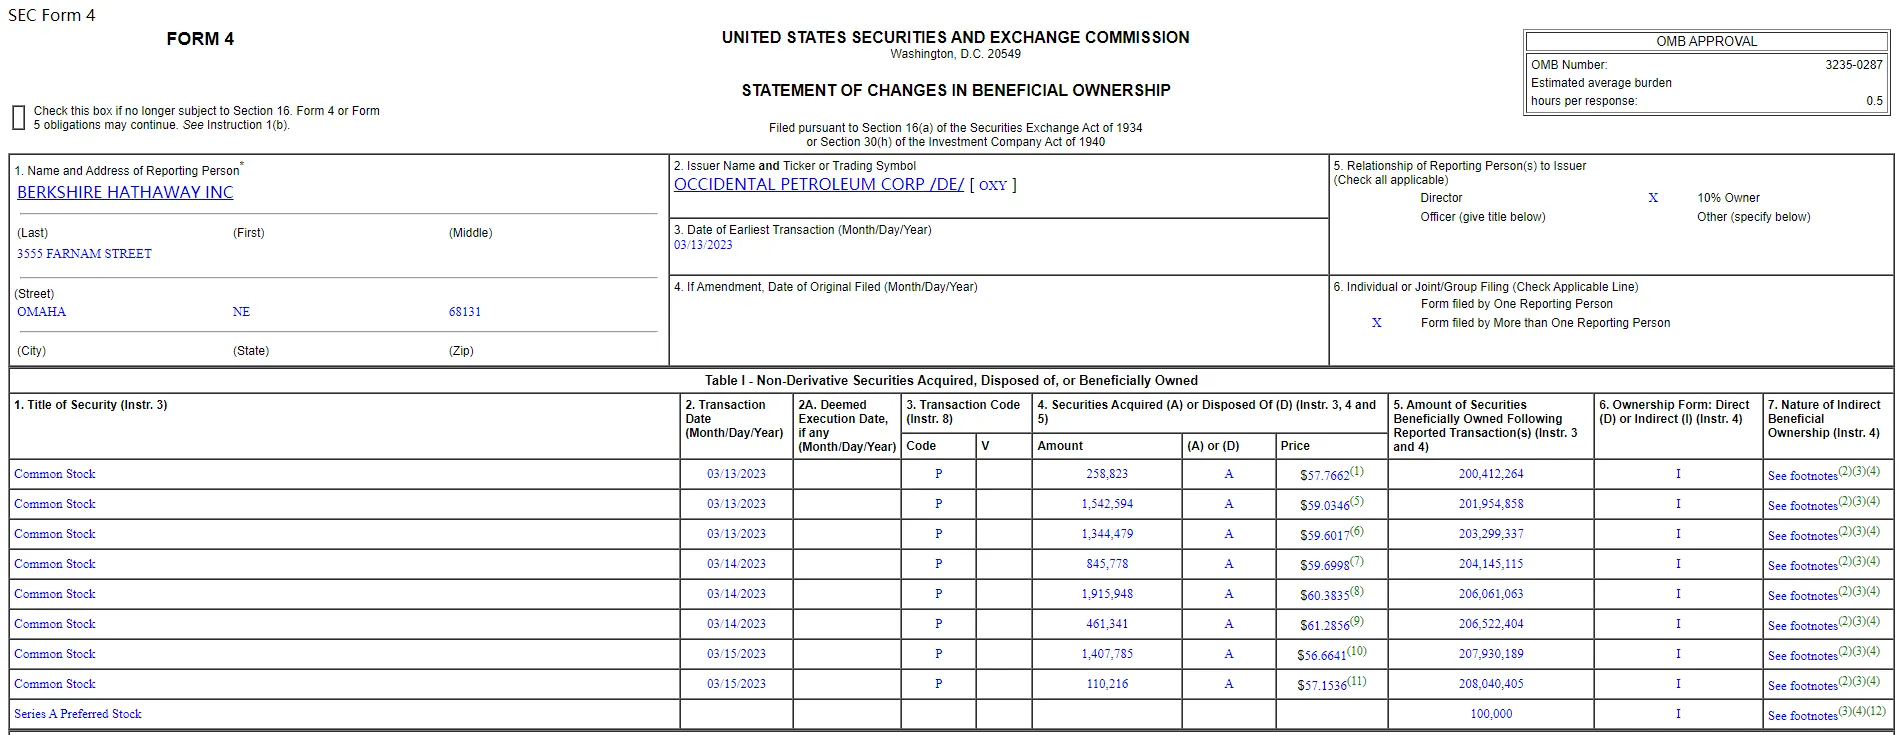Click the Series A Preferred Stock title
This screenshot has width=1899, height=735.
tap(78, 714)
